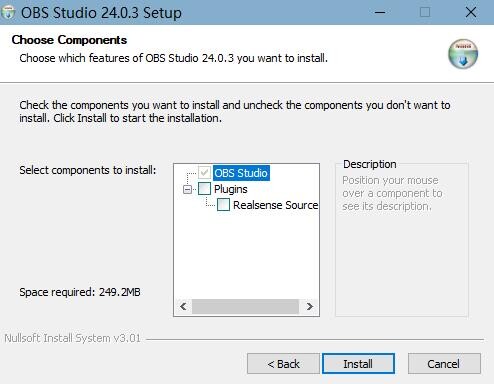Enable the Realsense Source checkbox
The height and width of the screenshot is (384, 494).
223,205
